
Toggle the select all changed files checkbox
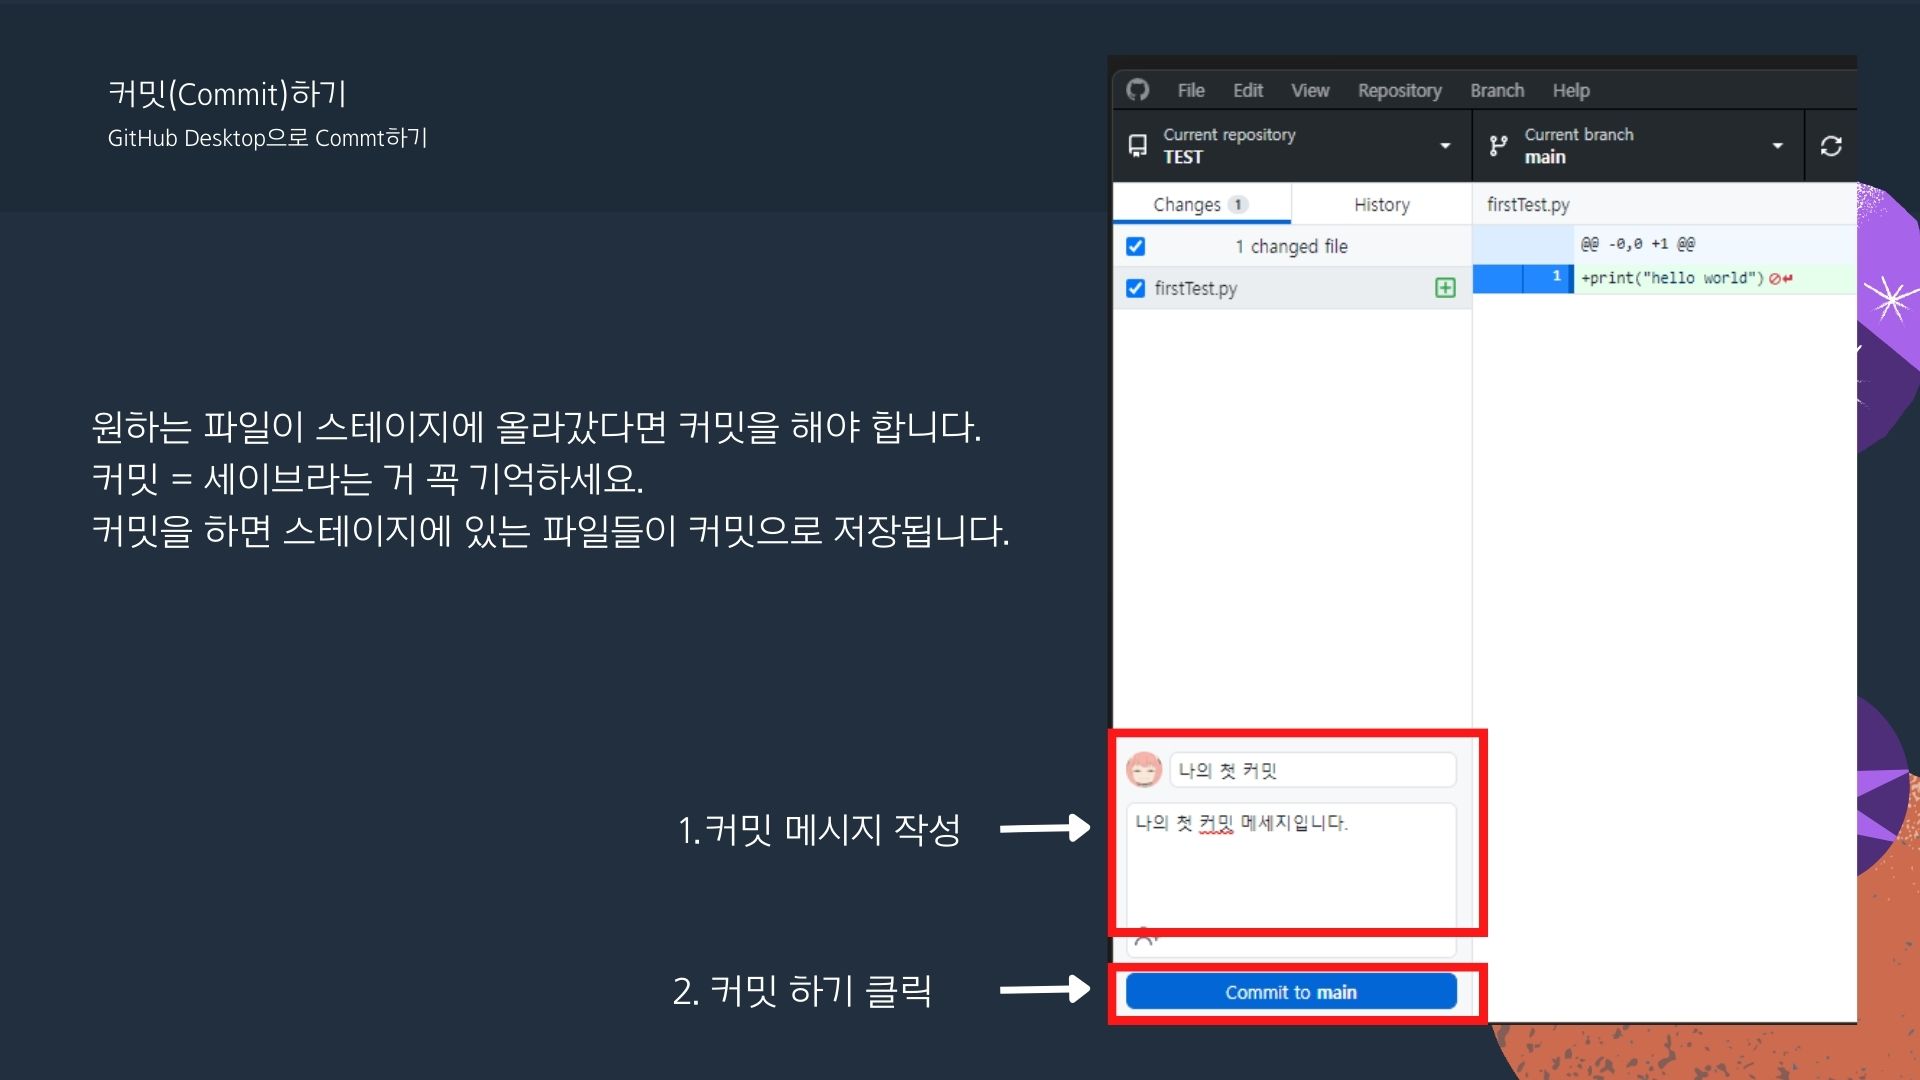pyautogui.click(x=1135, y=246)
